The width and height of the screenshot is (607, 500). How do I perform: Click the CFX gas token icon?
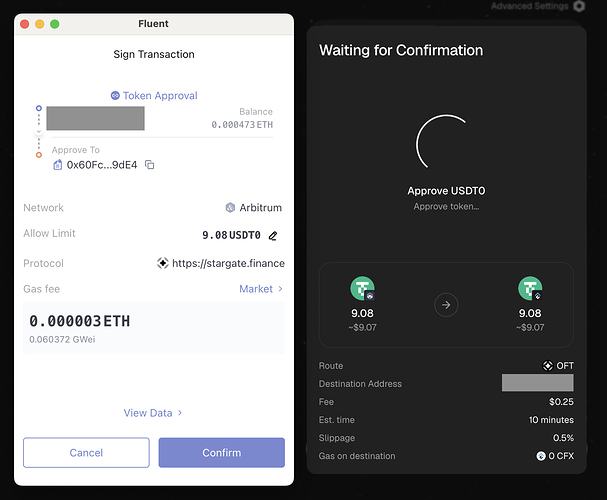pyautogui.click(x=541, y=456)
